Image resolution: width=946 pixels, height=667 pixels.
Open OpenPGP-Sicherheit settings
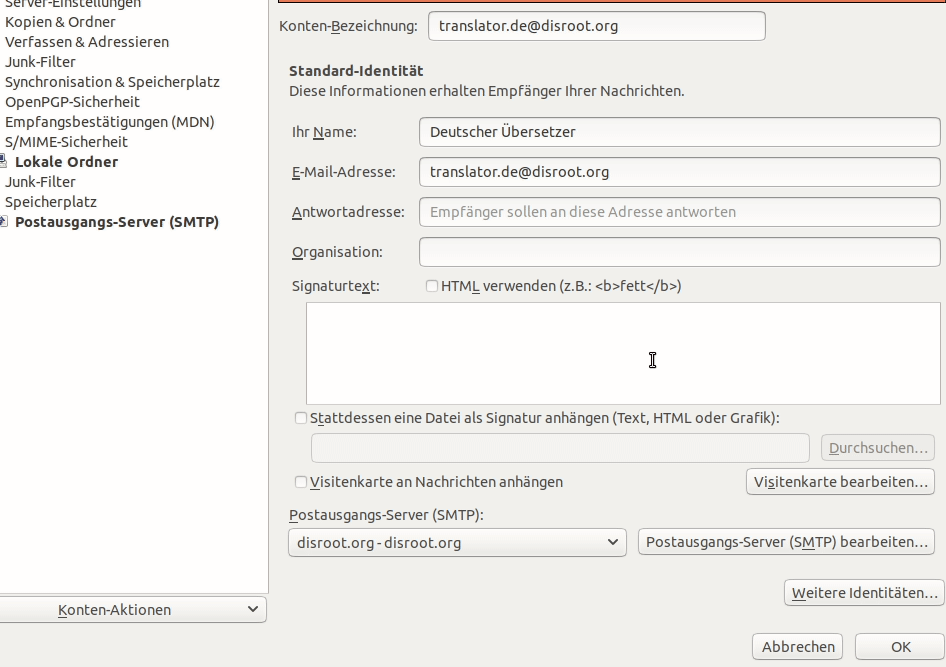click(x=72, y=102)
